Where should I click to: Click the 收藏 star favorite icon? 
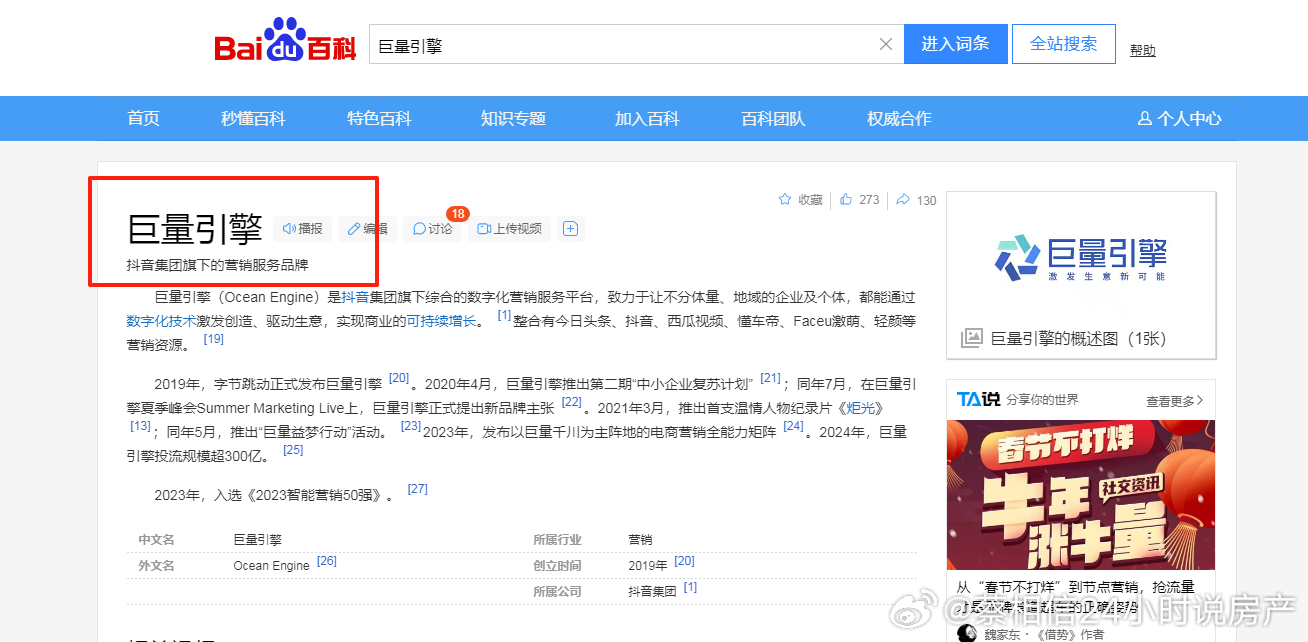coord(785,200)
